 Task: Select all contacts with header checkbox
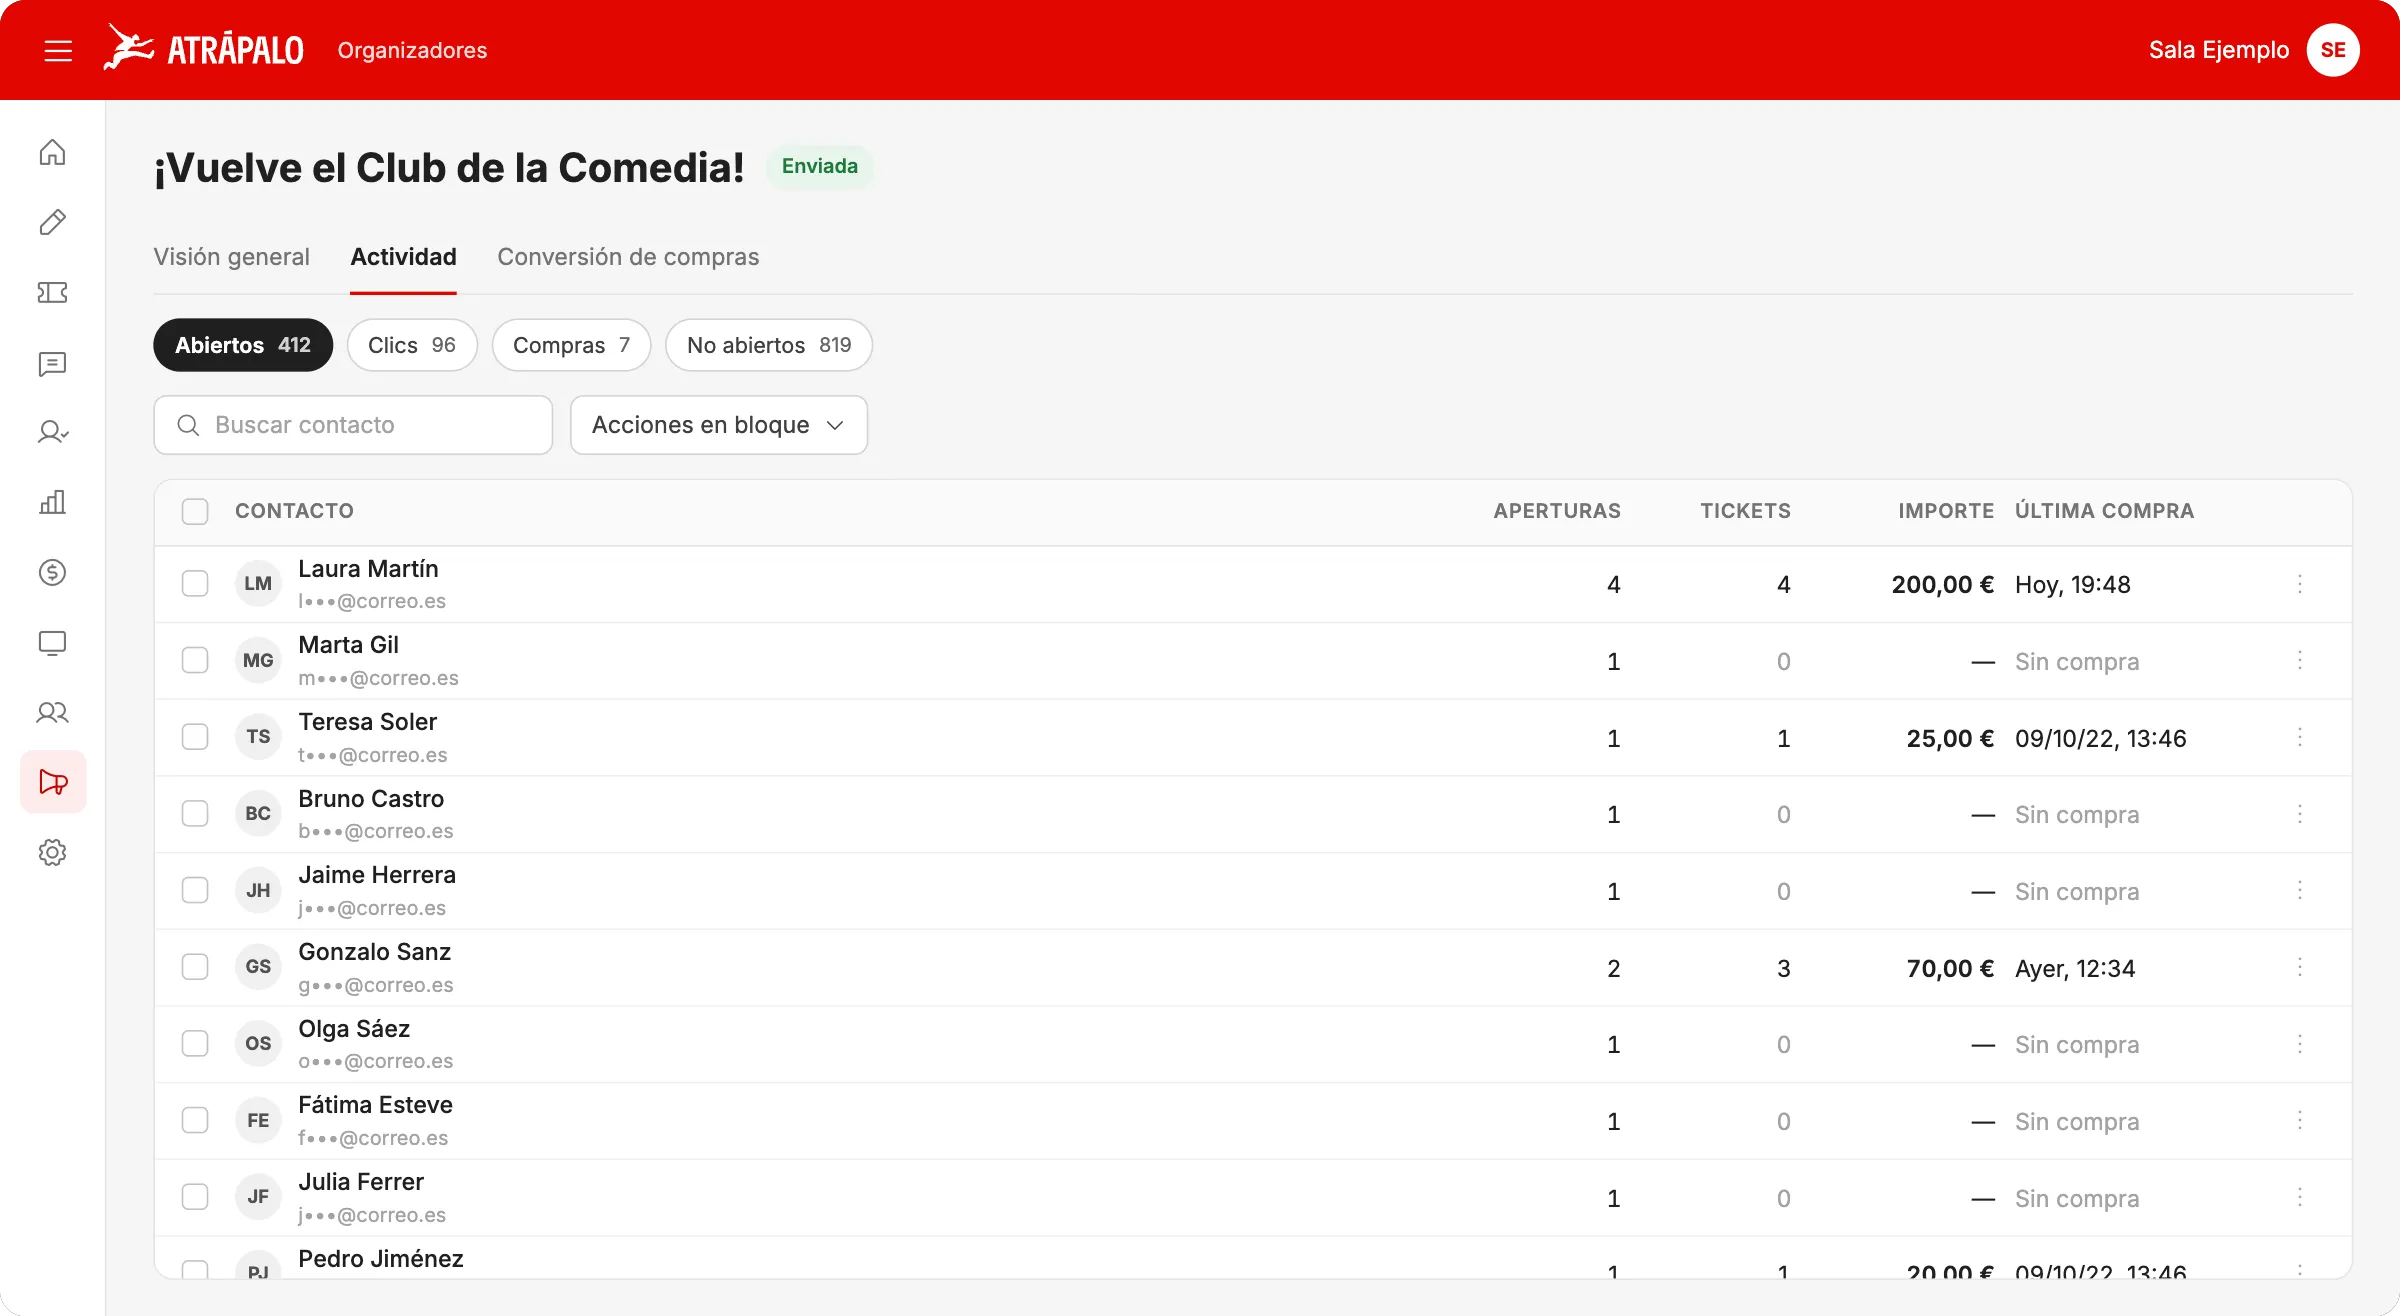pos(195,511)
